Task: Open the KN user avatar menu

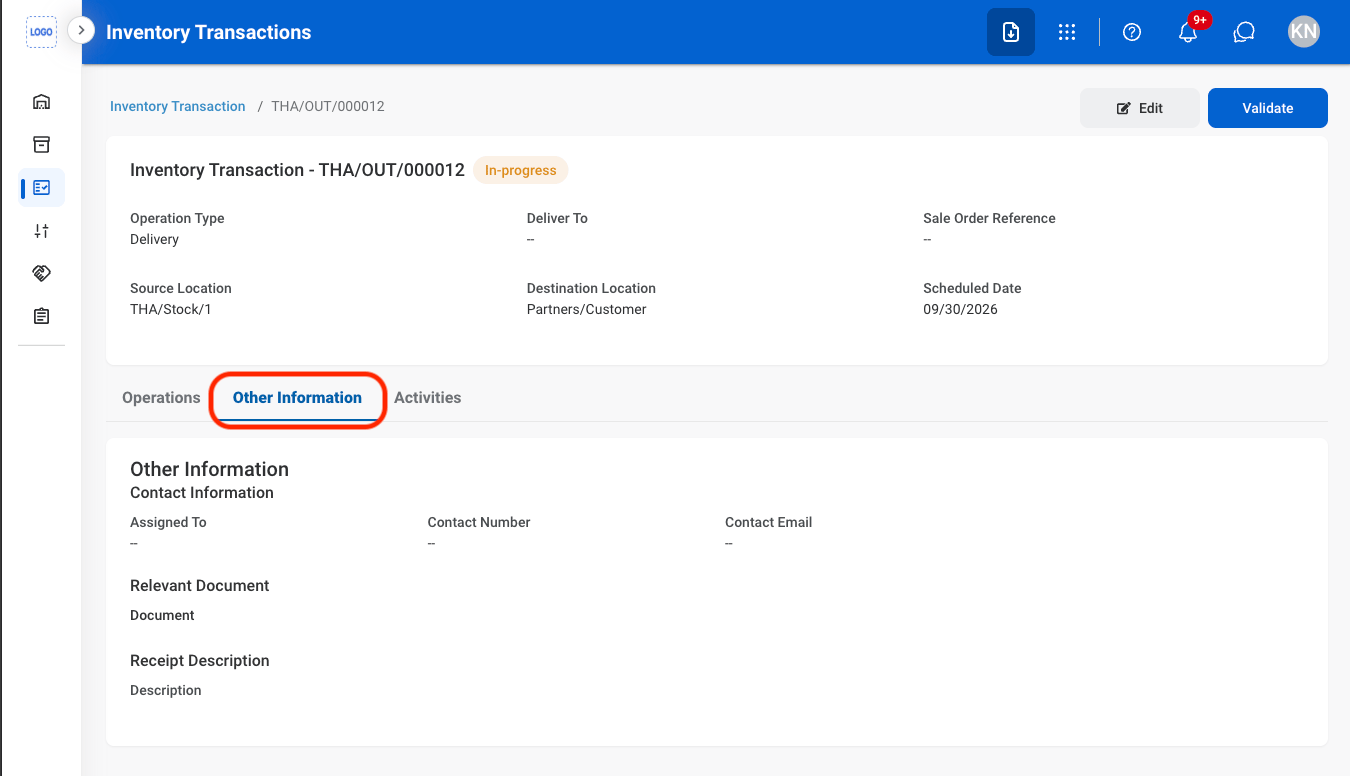Action: [1304, 32]
